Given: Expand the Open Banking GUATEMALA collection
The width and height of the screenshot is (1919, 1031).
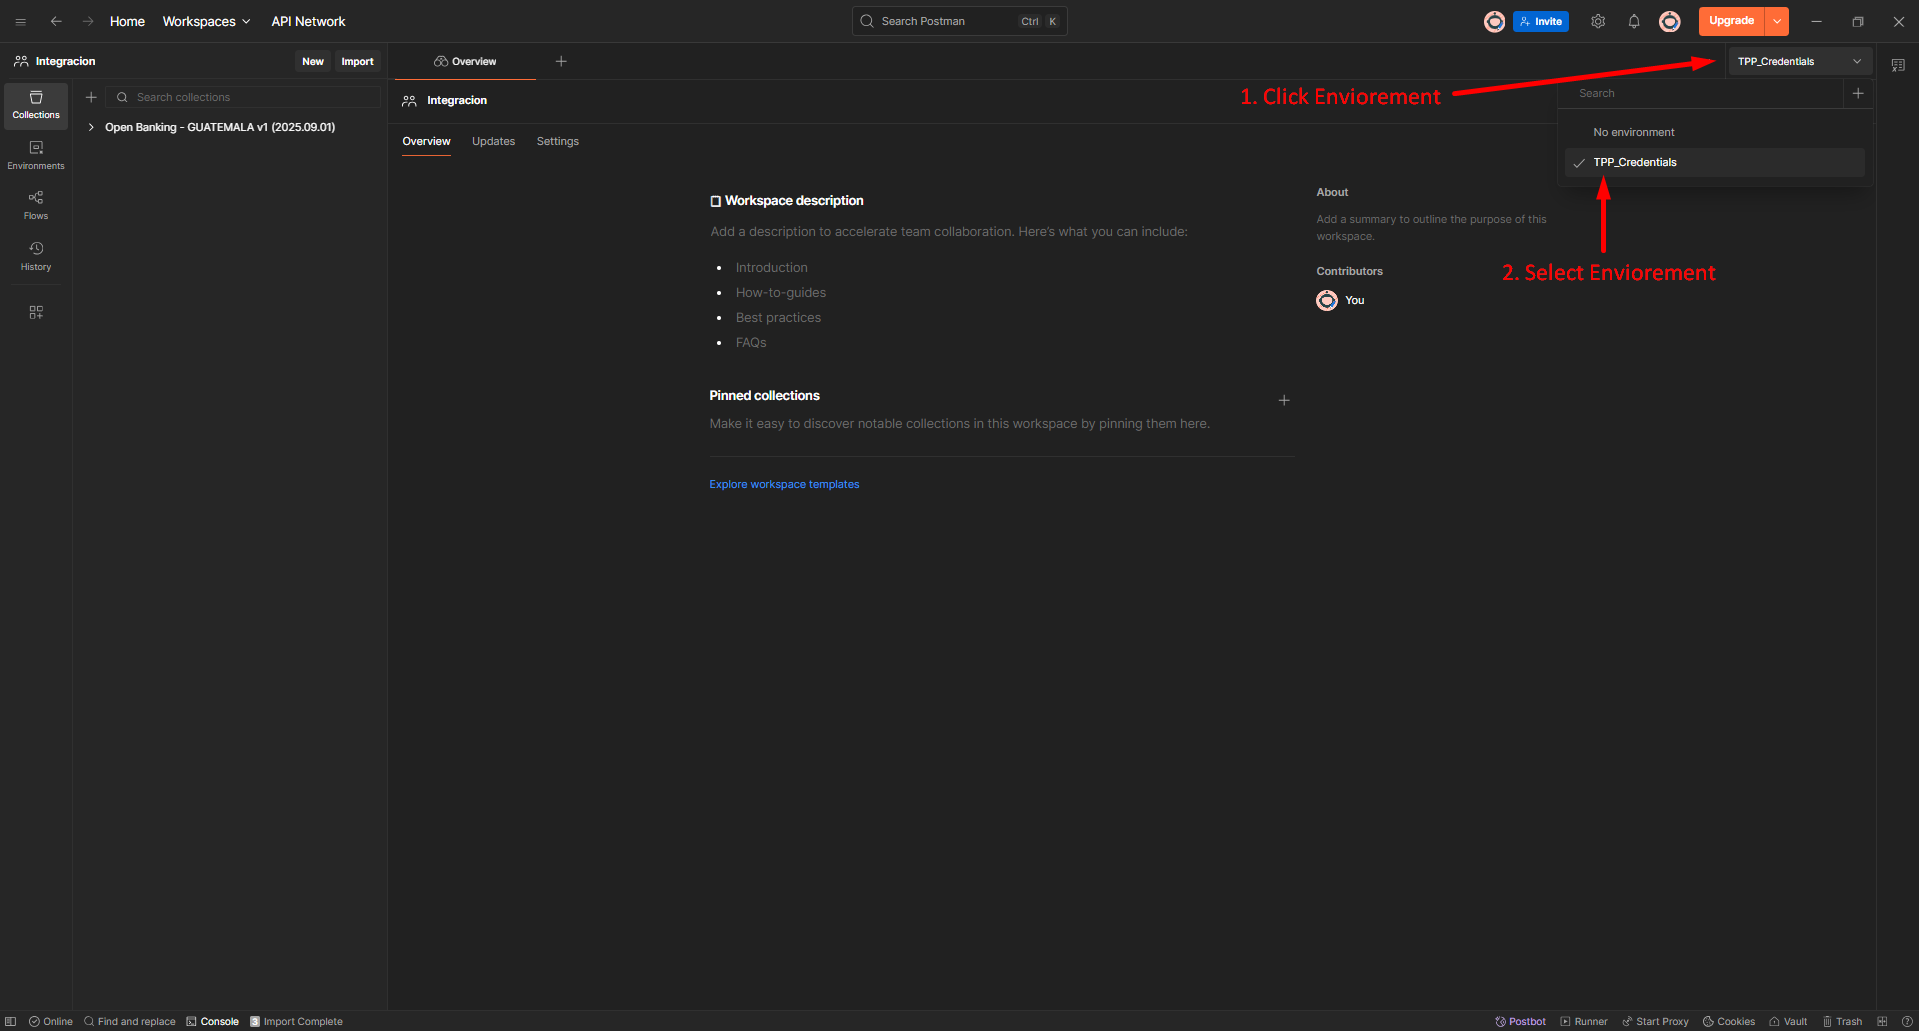Looking at the screenshot, I should [91, 127].
